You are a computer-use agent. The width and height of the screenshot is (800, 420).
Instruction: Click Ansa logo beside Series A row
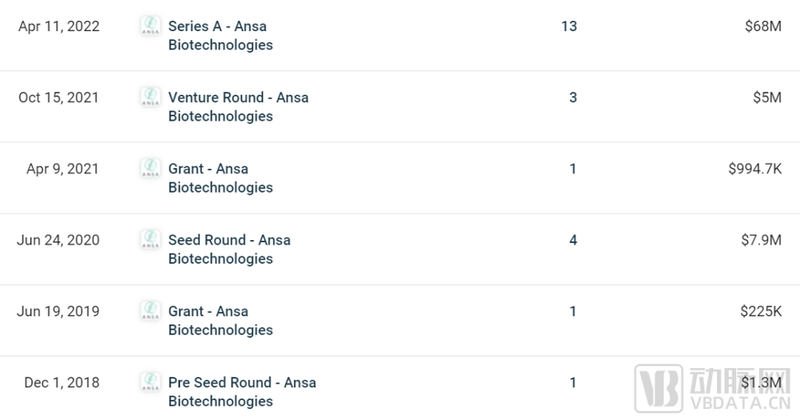150,26
